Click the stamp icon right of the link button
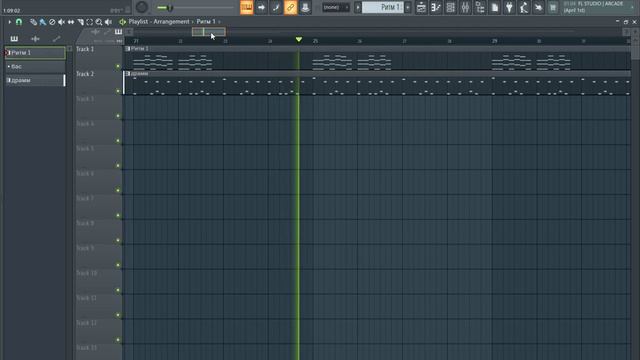This screenshot has height=360, width=640. (305, 7)
